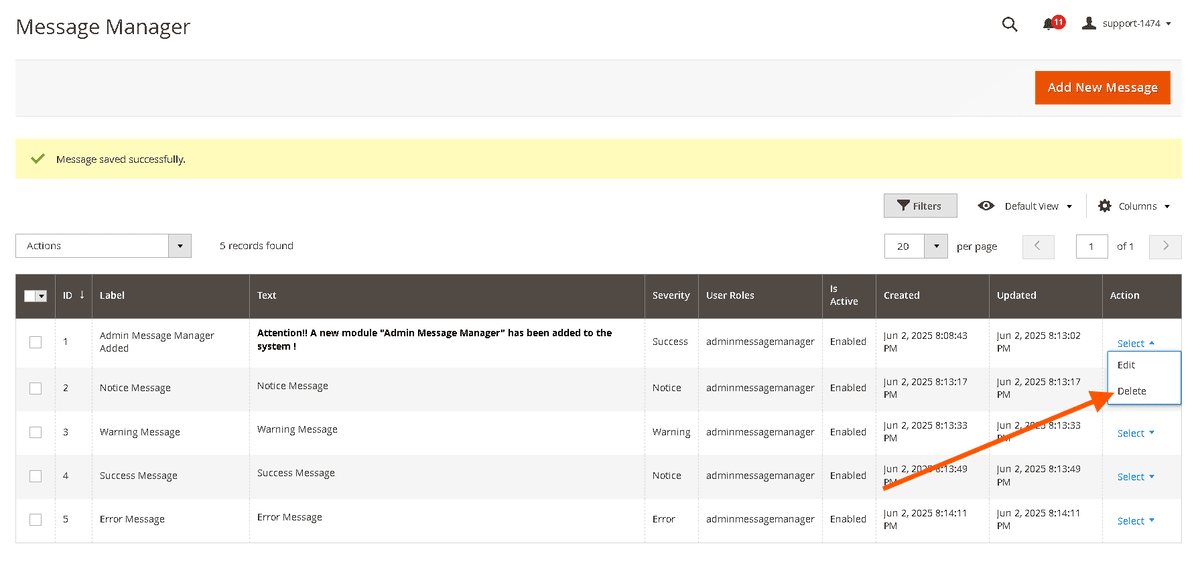
Task: Click the search magnifier icon
Action: coord(1009,24)
